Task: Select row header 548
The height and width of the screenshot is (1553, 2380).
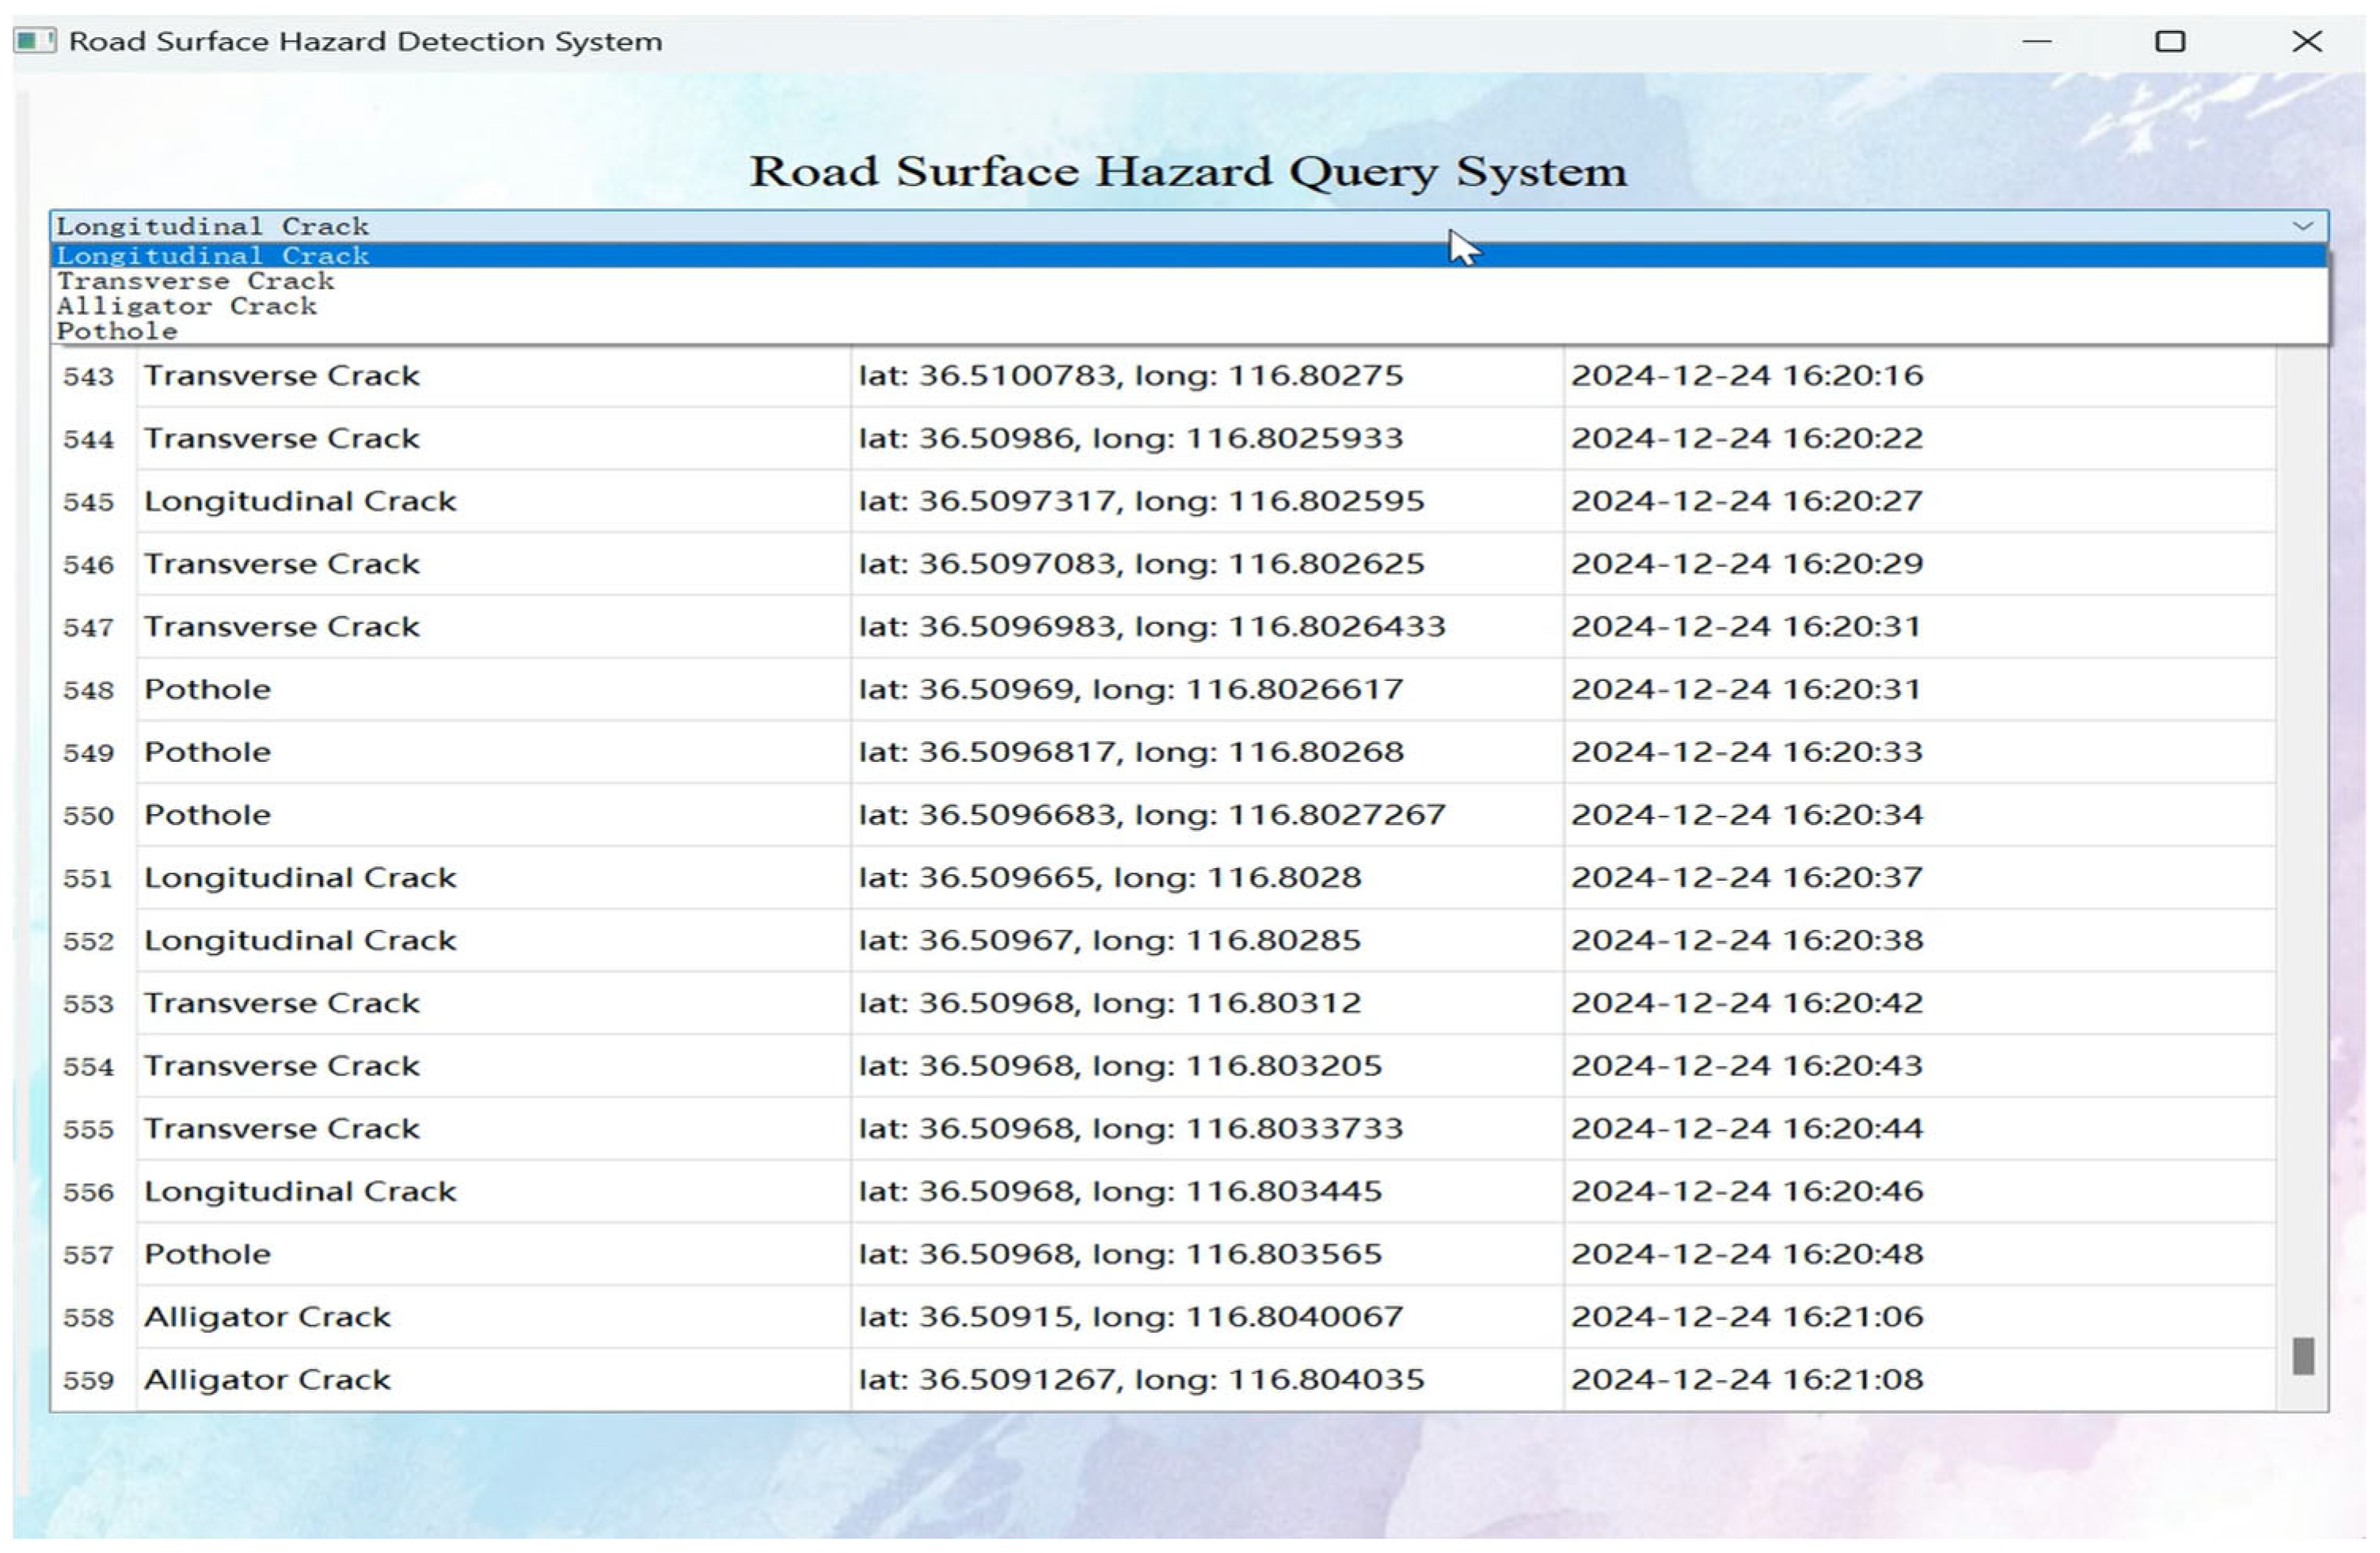Action: point(93,690)
